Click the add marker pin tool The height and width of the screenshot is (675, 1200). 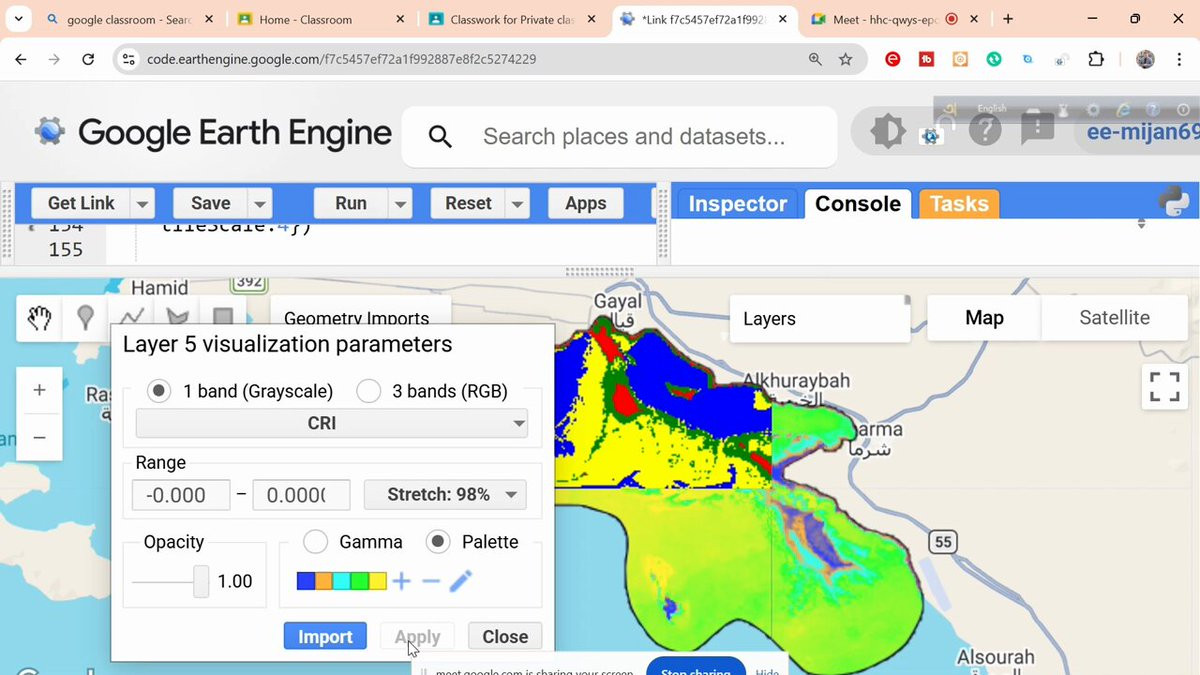tap(85, 319)
